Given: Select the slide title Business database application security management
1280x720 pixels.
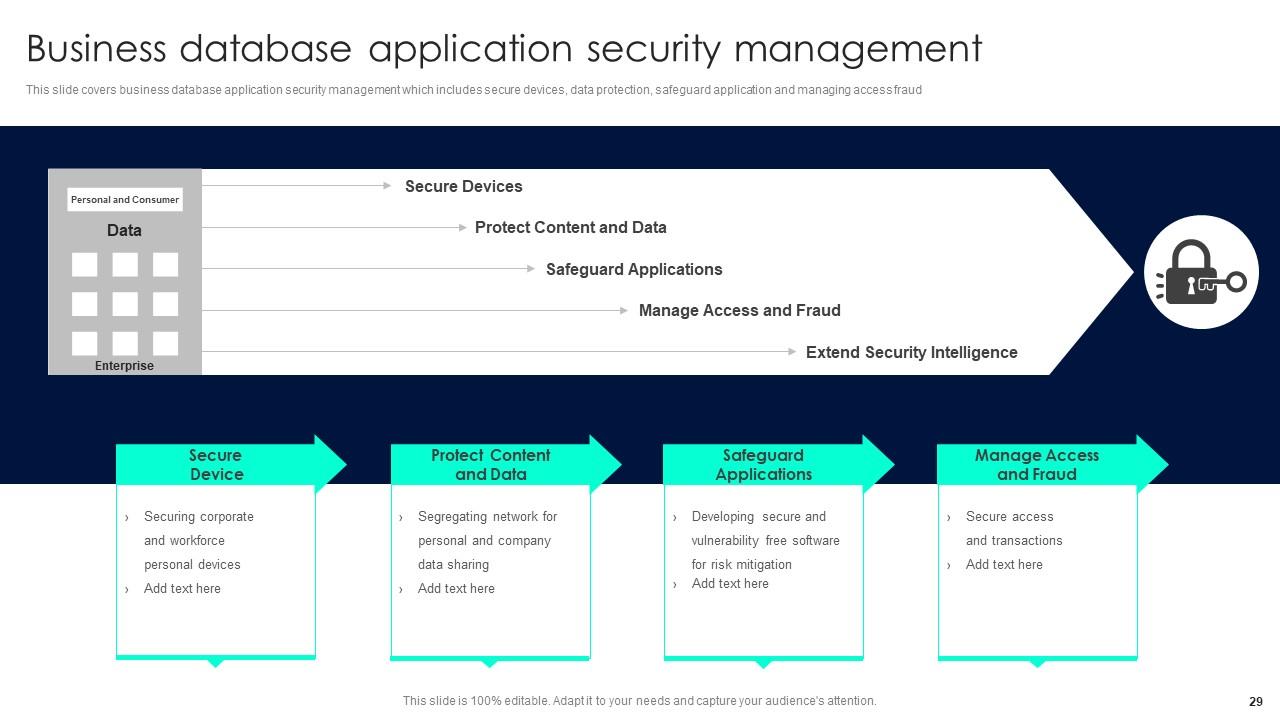Looking at the screenshot, I should click(x=504, y=48).
